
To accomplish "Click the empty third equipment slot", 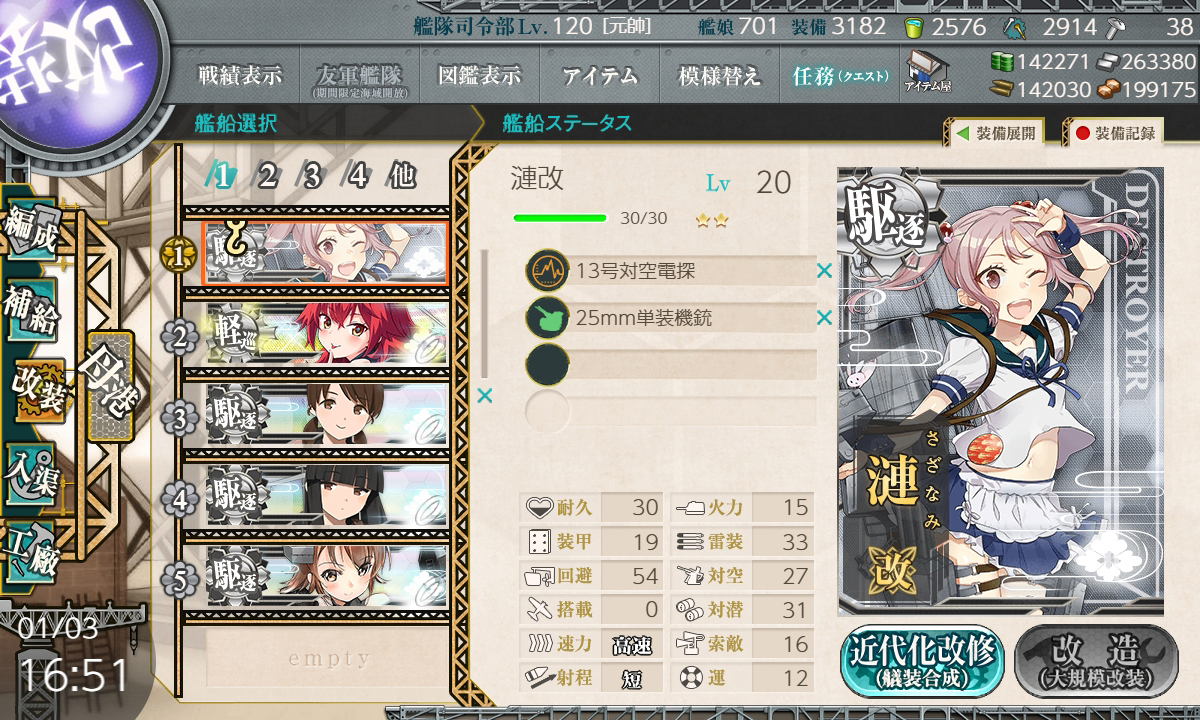I will pyautogui.click(x=671, y=364).
